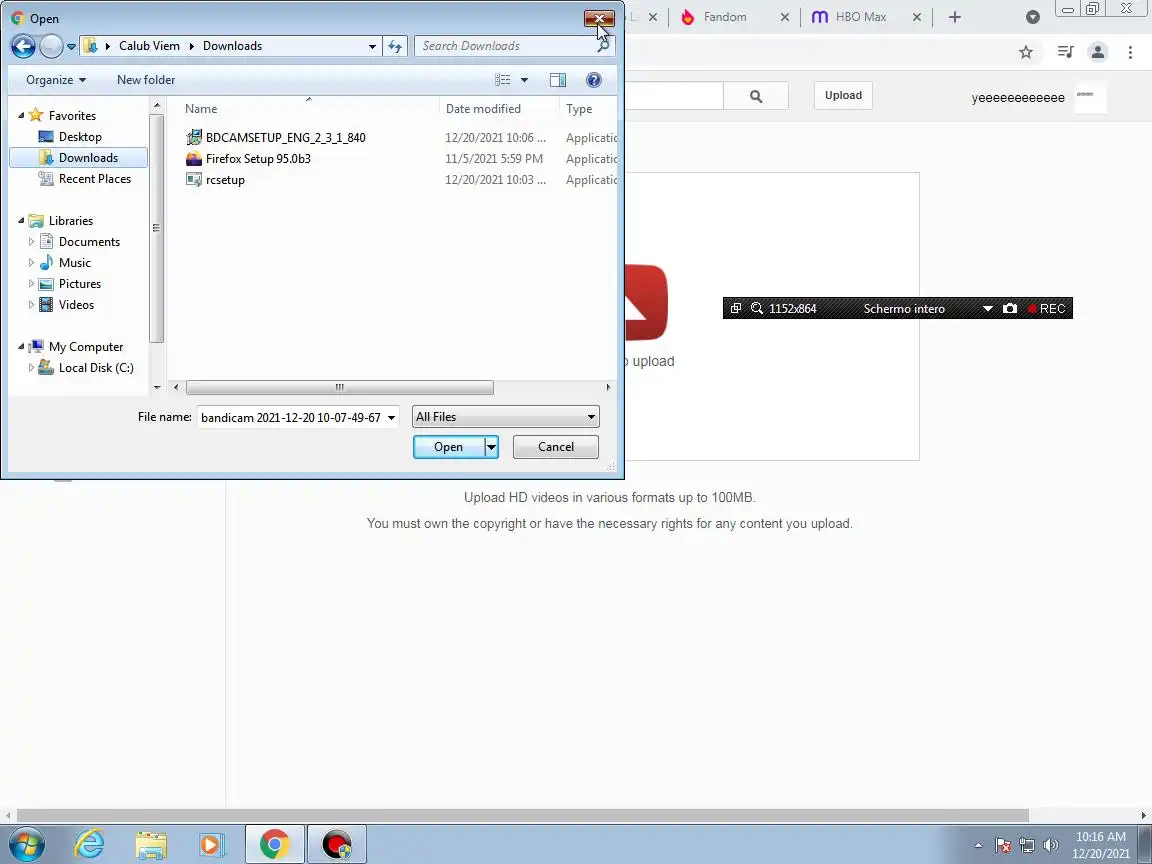Close the HBO Max tab

click(x=917, y=17)
